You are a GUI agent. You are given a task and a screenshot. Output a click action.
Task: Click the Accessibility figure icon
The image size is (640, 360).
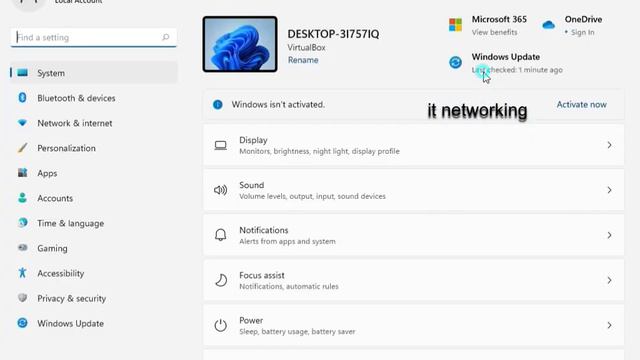(x=22, y=273)
